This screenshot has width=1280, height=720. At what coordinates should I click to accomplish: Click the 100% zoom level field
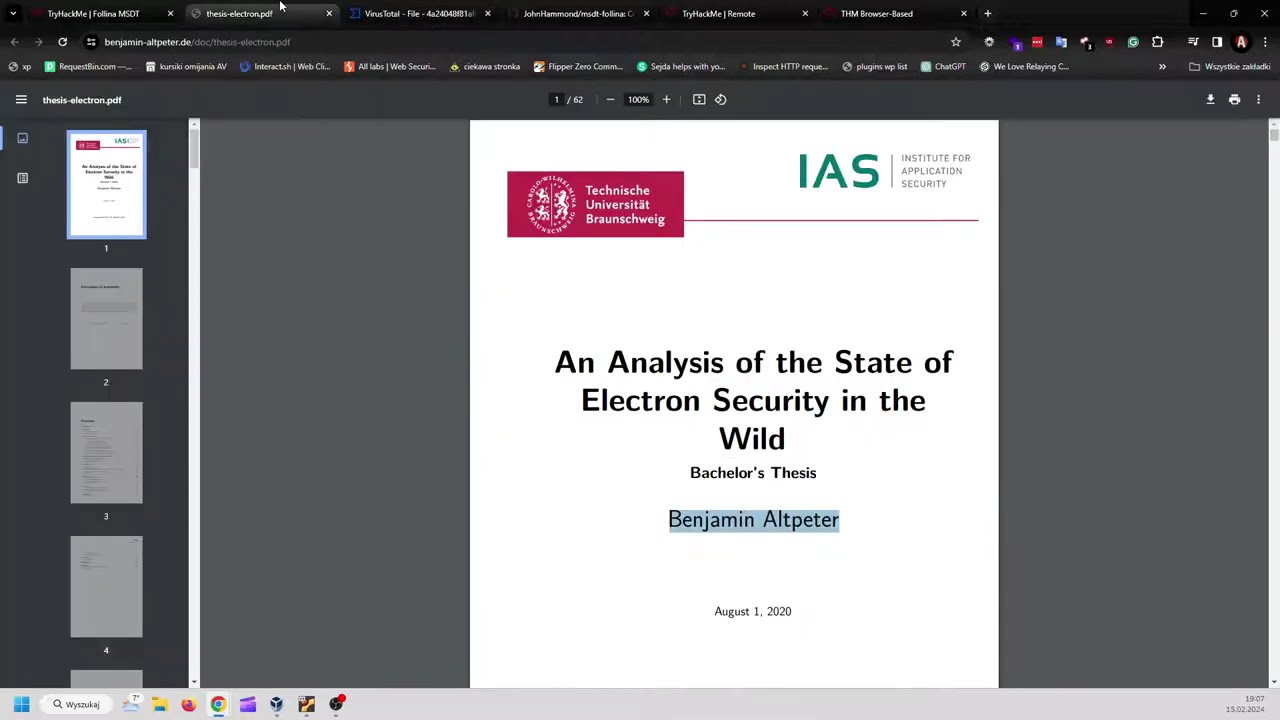click(638, 100)
